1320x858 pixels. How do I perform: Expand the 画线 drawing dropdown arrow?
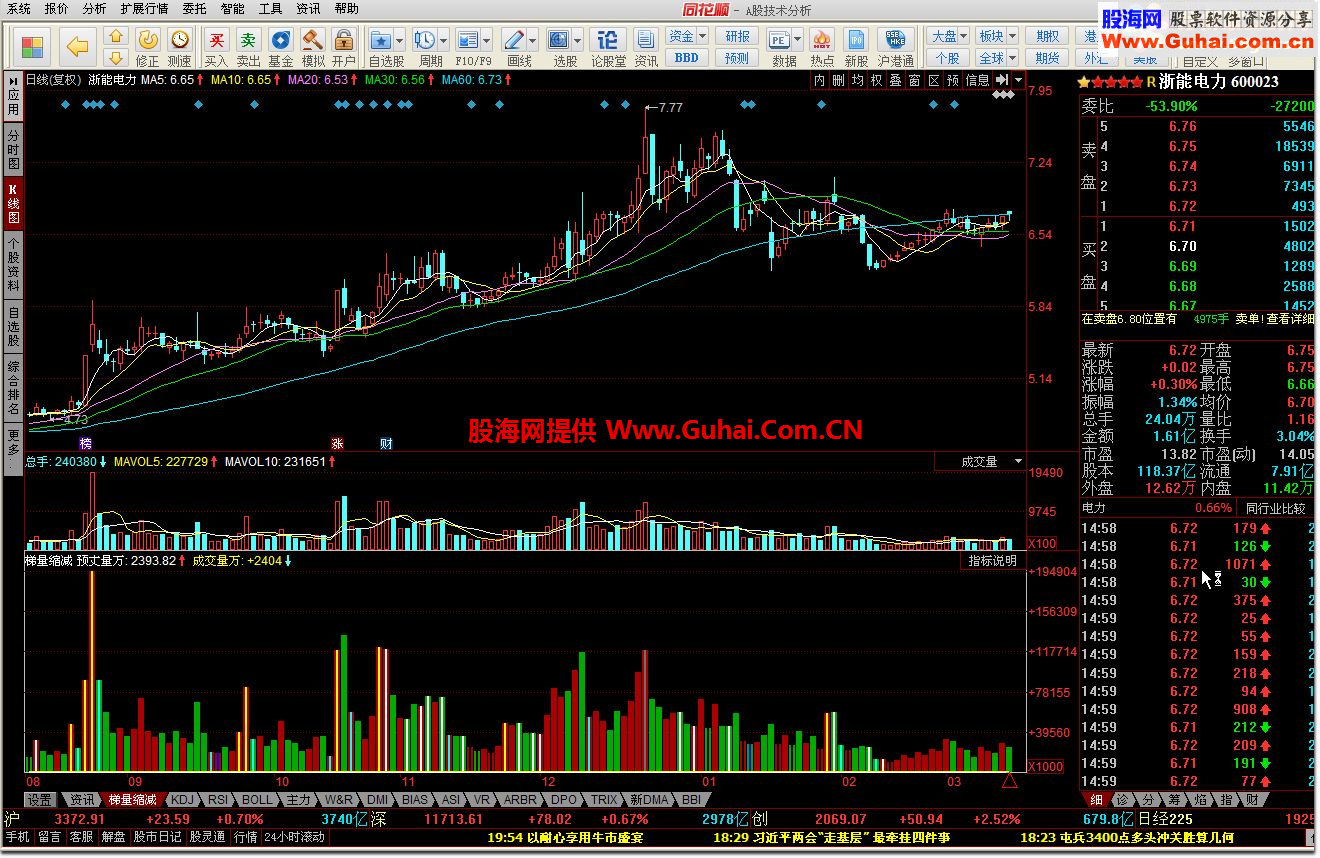(532, 40)
